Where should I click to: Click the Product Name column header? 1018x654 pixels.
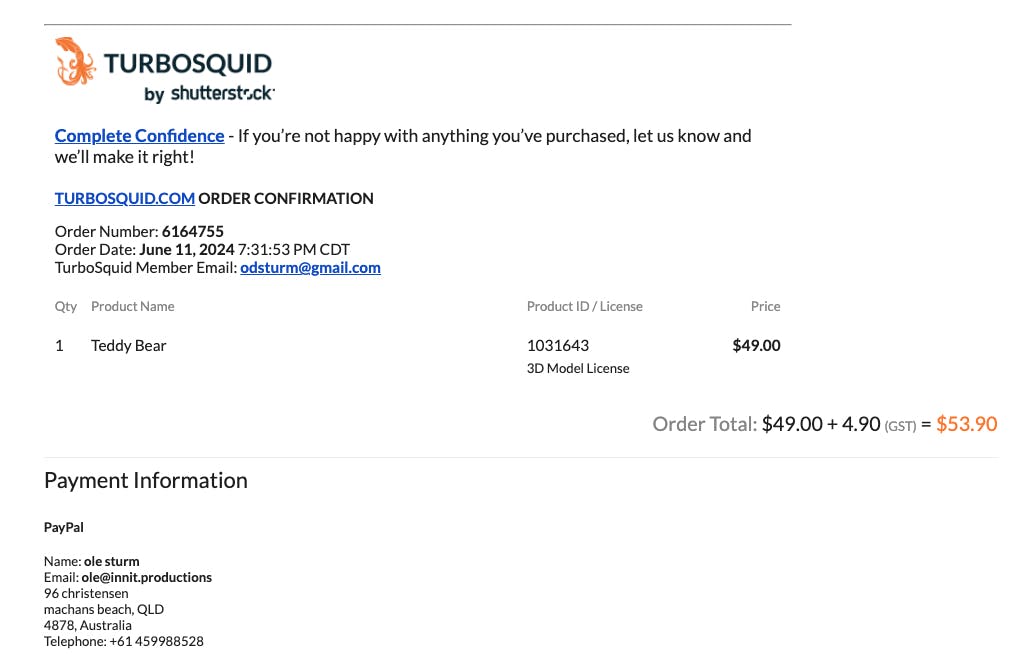(132, 306)
